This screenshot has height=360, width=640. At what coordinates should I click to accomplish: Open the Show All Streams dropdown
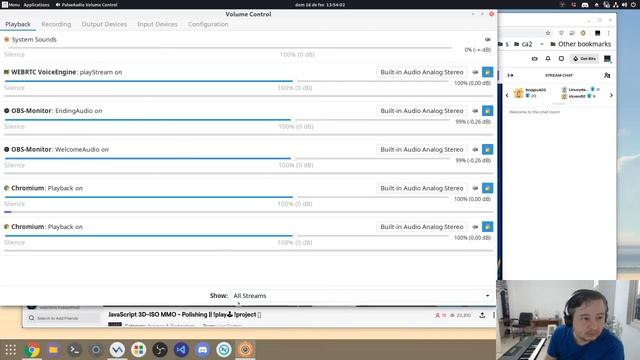click(x=361, y=296)
